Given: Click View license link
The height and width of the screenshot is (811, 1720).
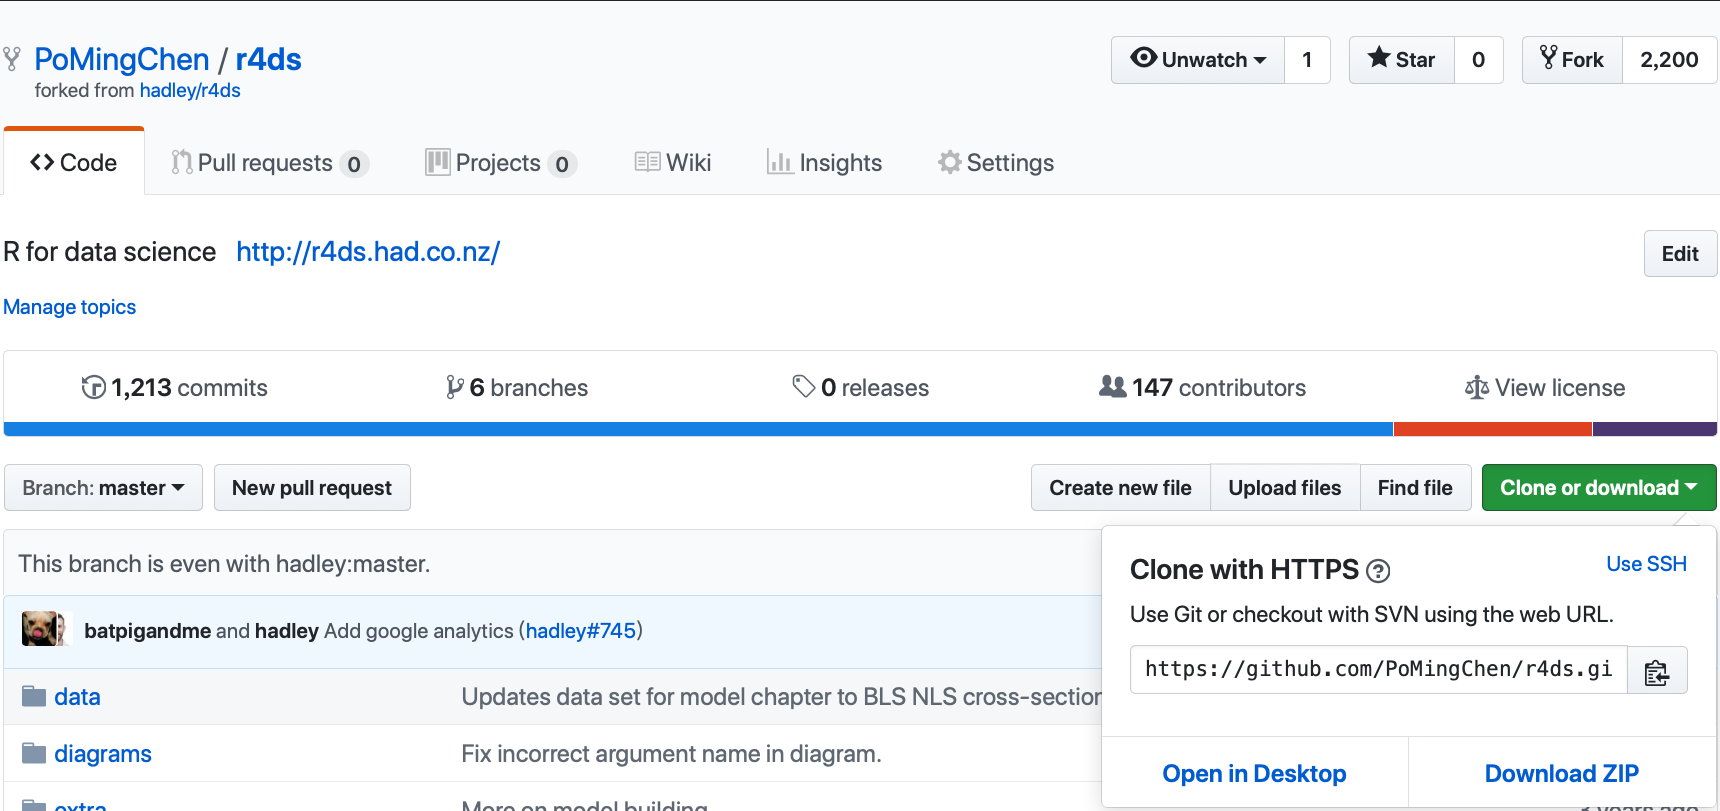Looking at the screenshot, I should pos(1545,387).
